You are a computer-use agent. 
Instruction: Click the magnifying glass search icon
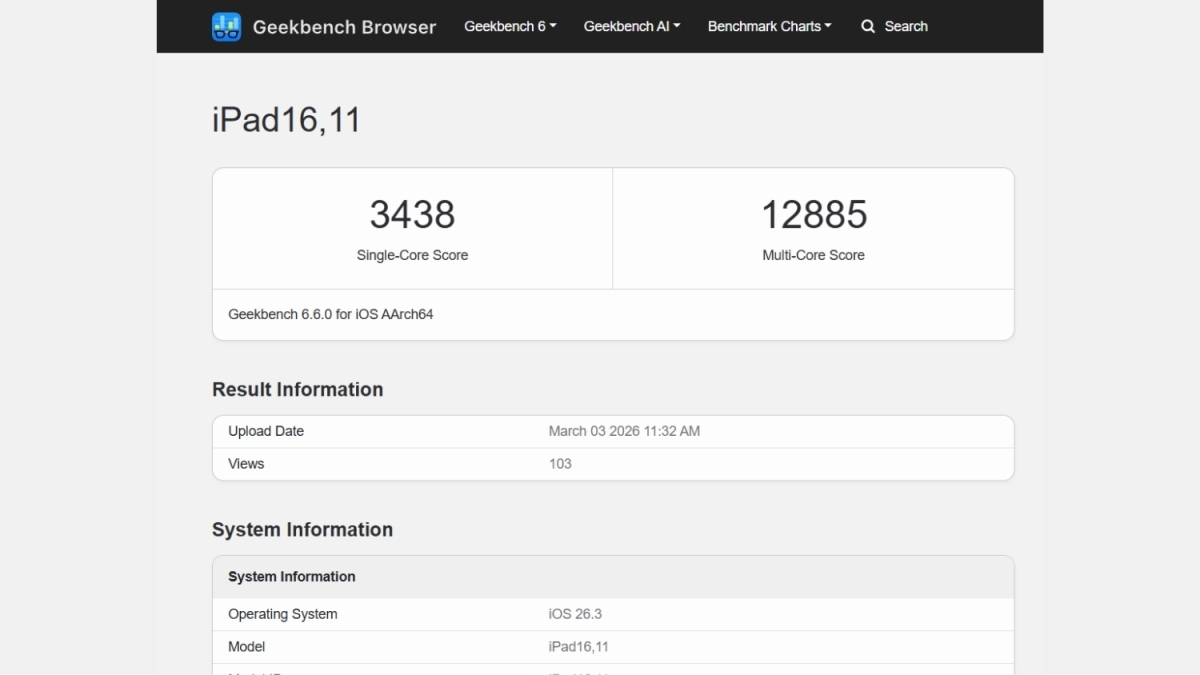(867, 26)
